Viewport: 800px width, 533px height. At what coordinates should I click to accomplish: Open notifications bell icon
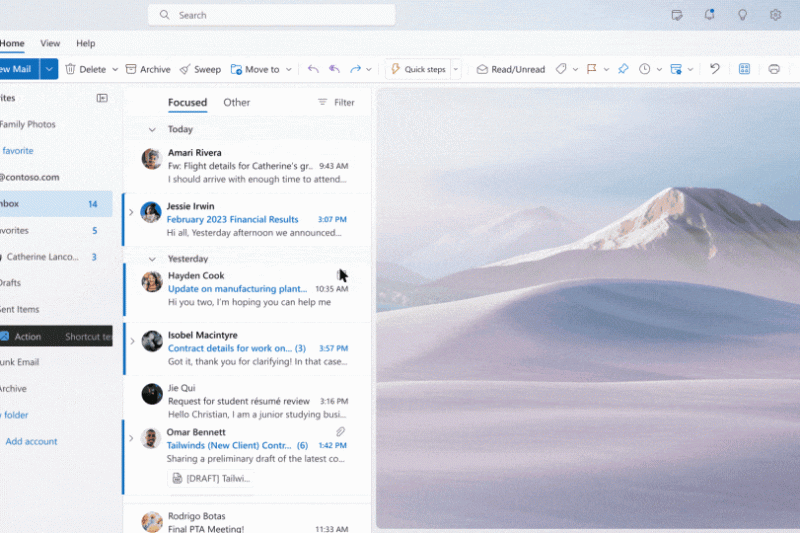(x=709, y=15)
